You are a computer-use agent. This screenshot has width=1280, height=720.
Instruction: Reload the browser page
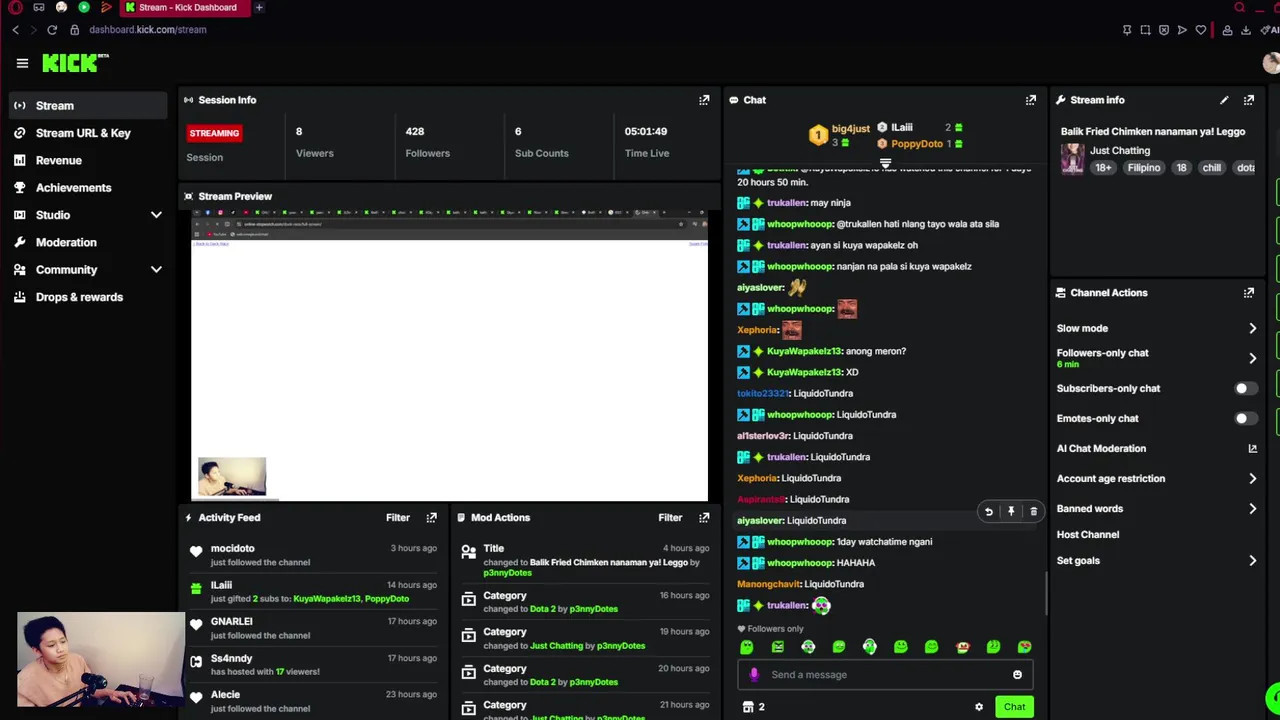(x=52, y=30)
